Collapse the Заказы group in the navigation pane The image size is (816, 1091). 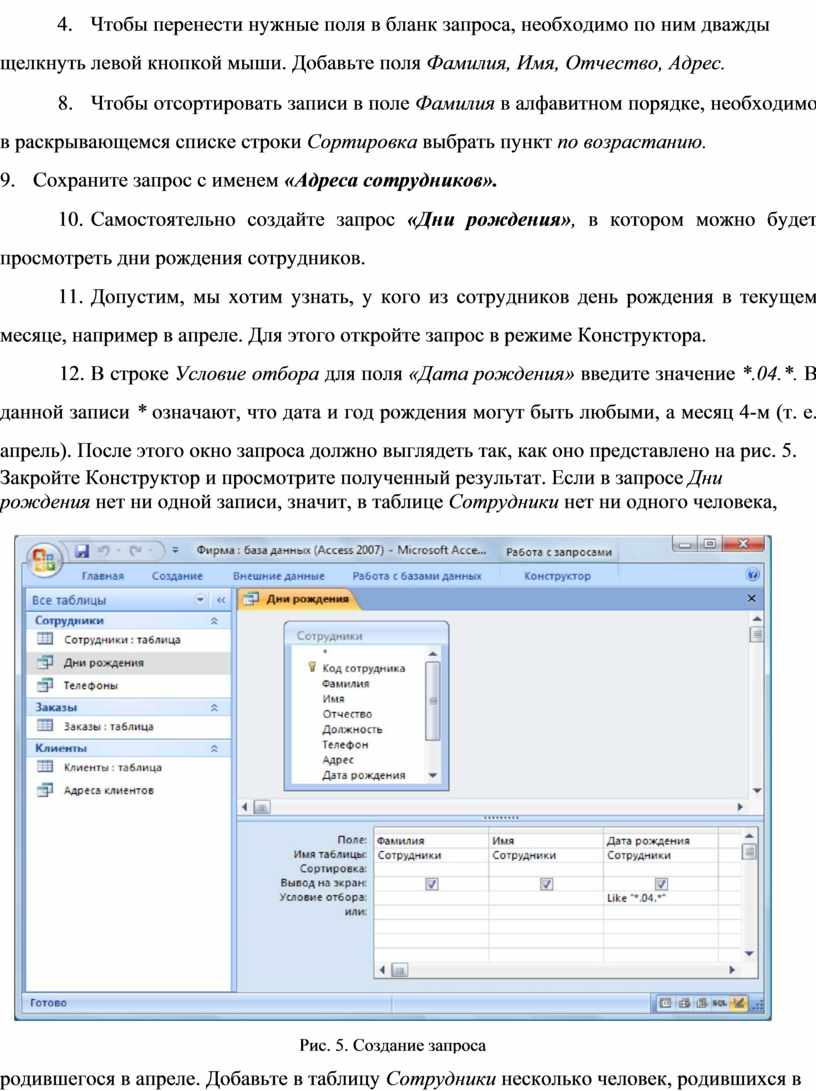pos(214,708)
